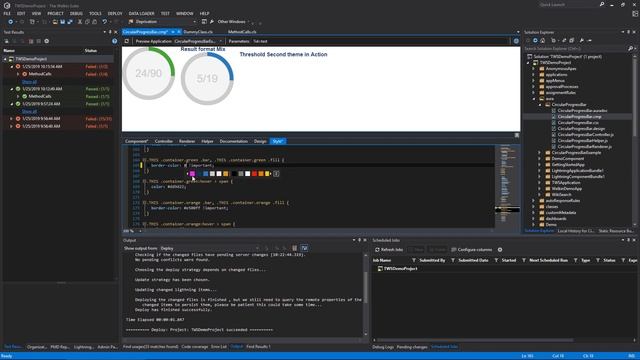Click the Quick Launch search icon
The height and width of the screenshot is (360, 640).
(x=602, y=4)
